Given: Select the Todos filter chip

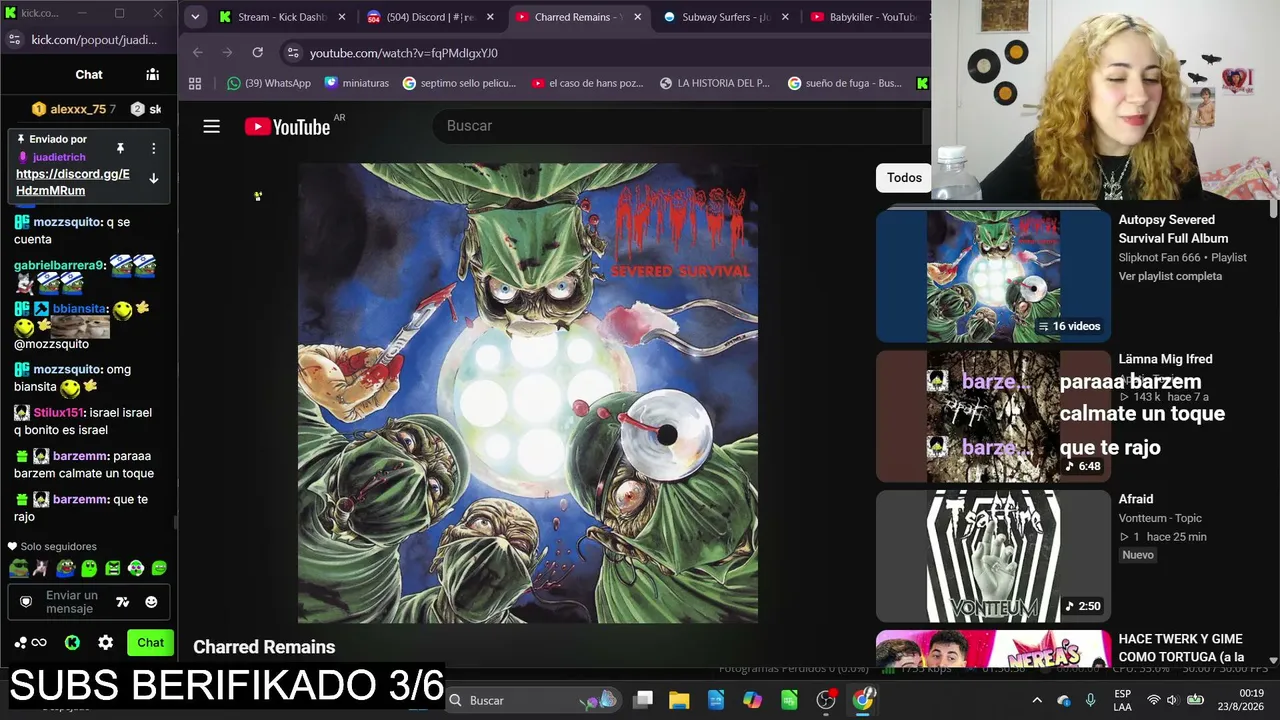Looking at the screenshot, I should [x=904, y=177].
